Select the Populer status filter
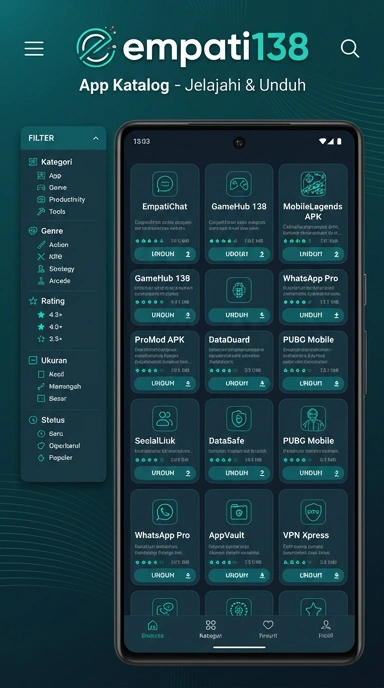 [x=55, y=458]
